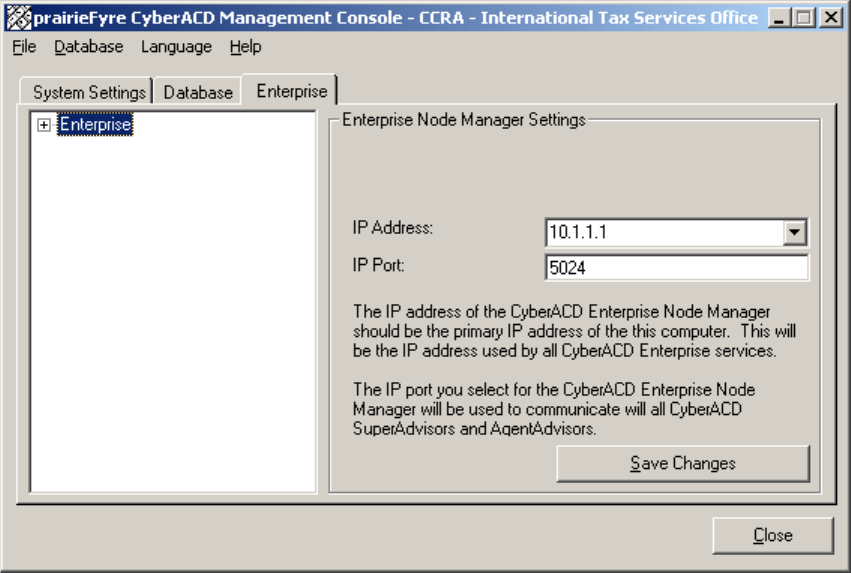The image size is (851, 573).
Task: Select the Enterprise tab
Action: point(291,91)
